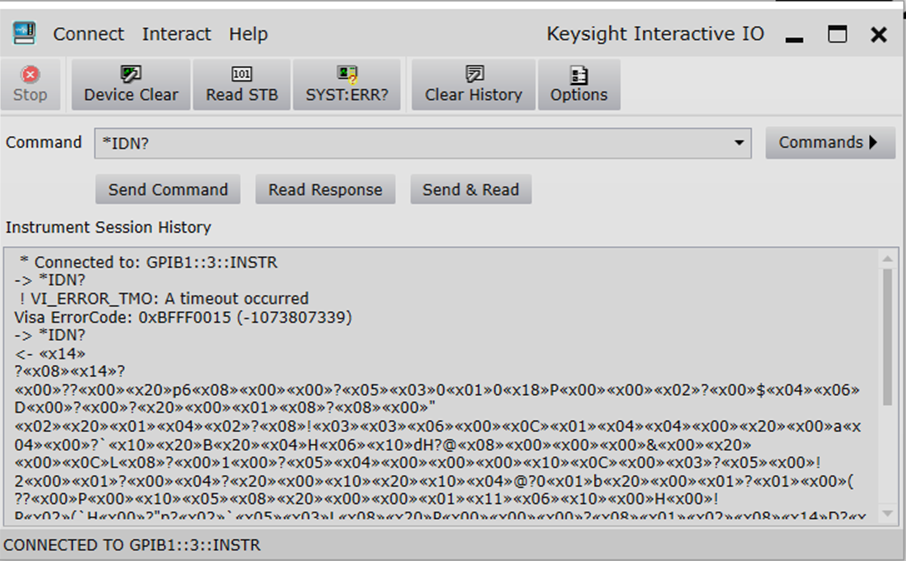Open the Connect menu
Viewport: 906px width, 561px height.
tap(88, 34)
